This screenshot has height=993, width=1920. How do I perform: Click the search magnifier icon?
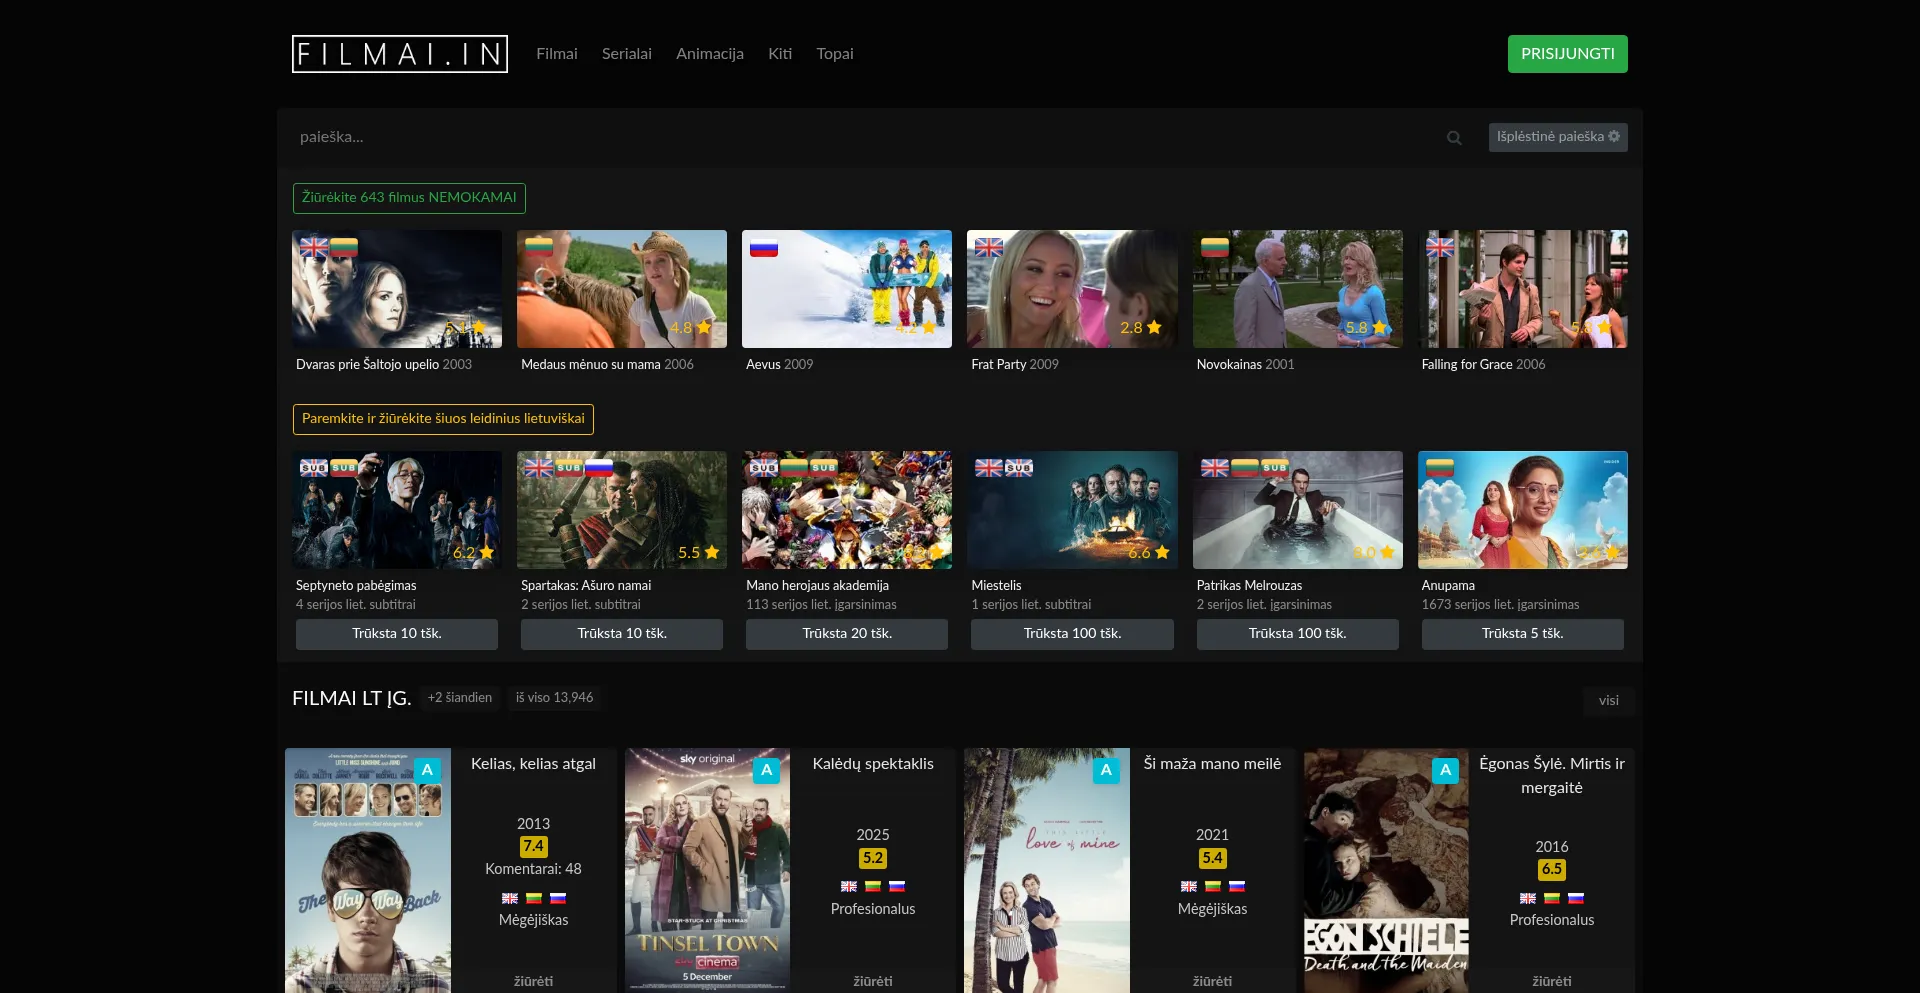[x=1454, y=138]
